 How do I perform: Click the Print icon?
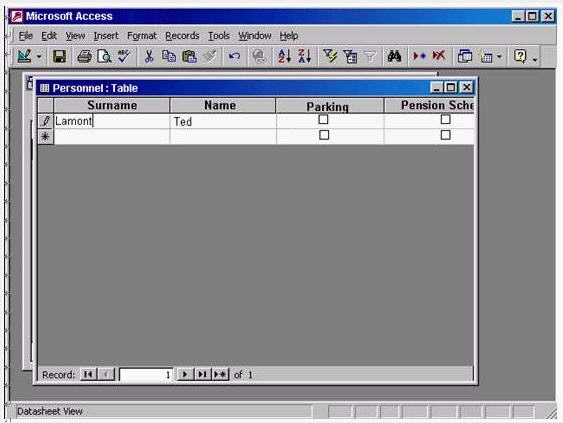[x=84, y=56]
